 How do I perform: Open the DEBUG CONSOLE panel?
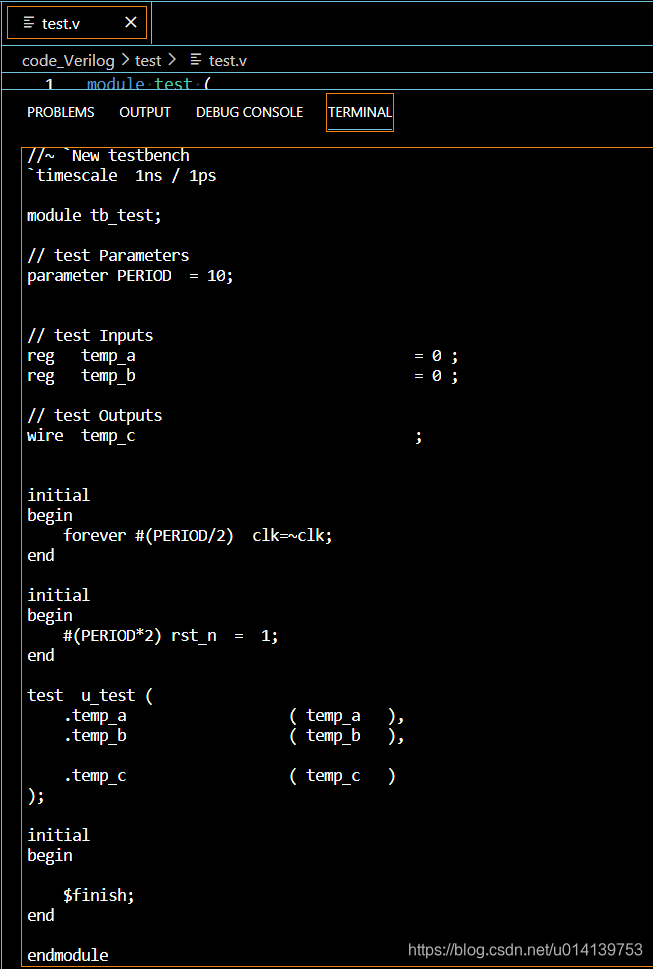249,112
